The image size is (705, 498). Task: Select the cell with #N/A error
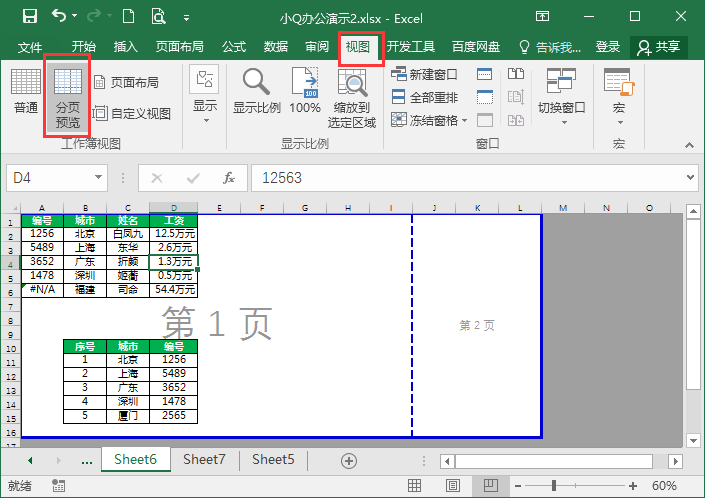click(42, 290)
